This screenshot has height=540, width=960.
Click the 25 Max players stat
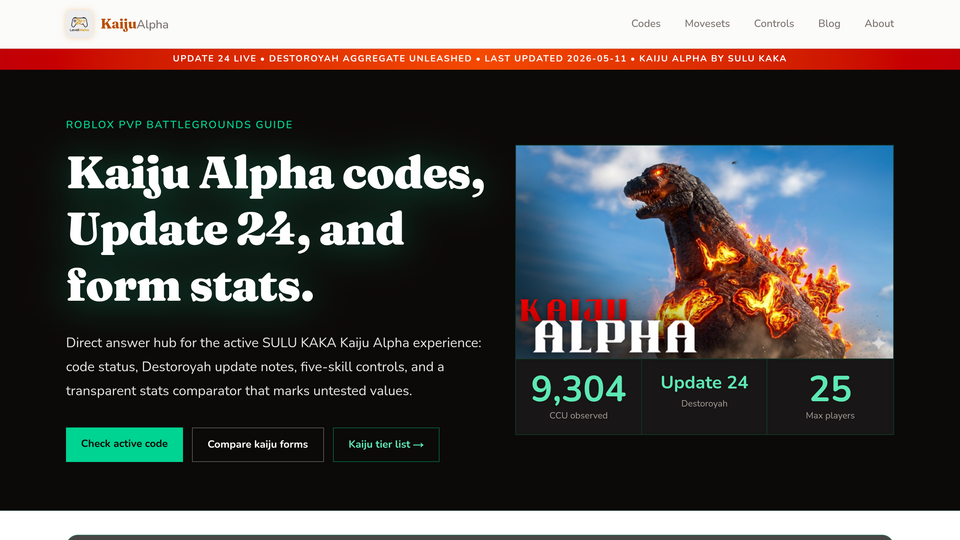830,397
